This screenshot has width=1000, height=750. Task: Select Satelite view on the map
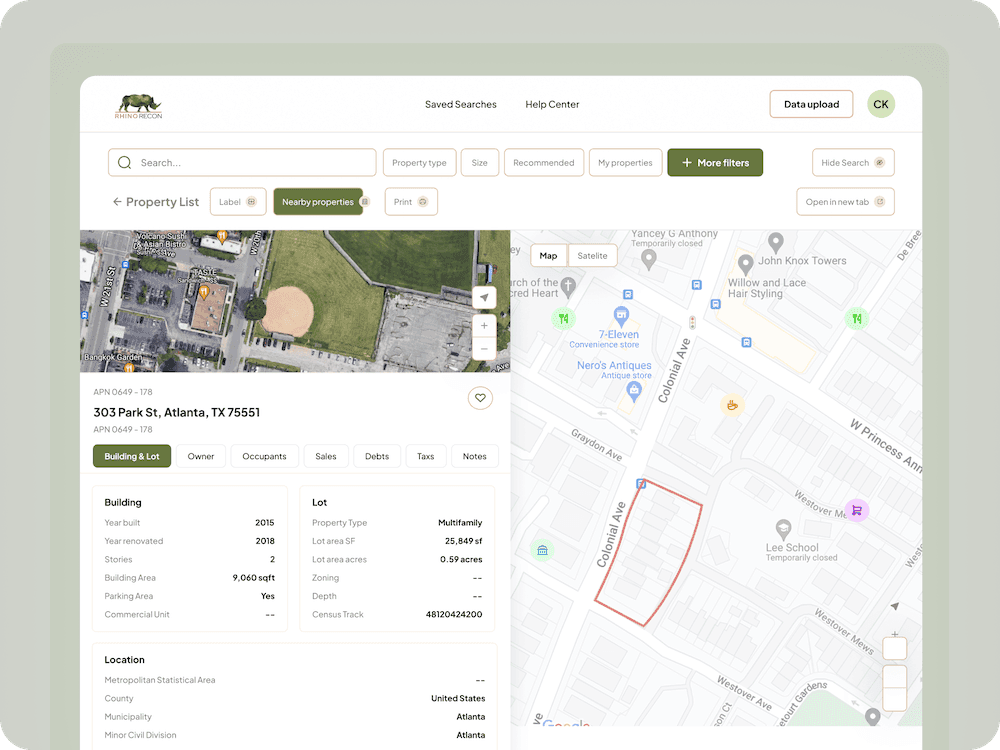click(x=592, y=256)
